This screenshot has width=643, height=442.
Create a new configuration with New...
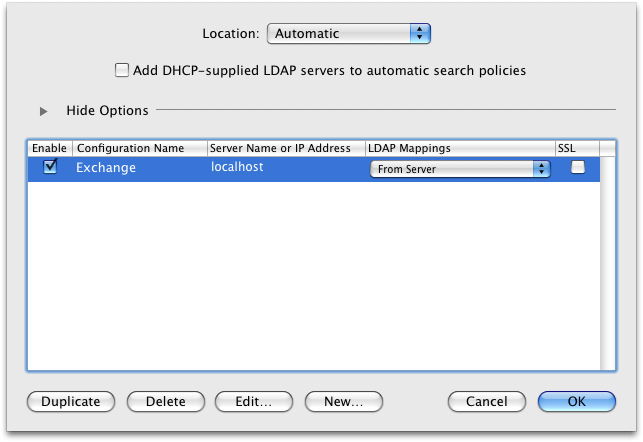343,401
